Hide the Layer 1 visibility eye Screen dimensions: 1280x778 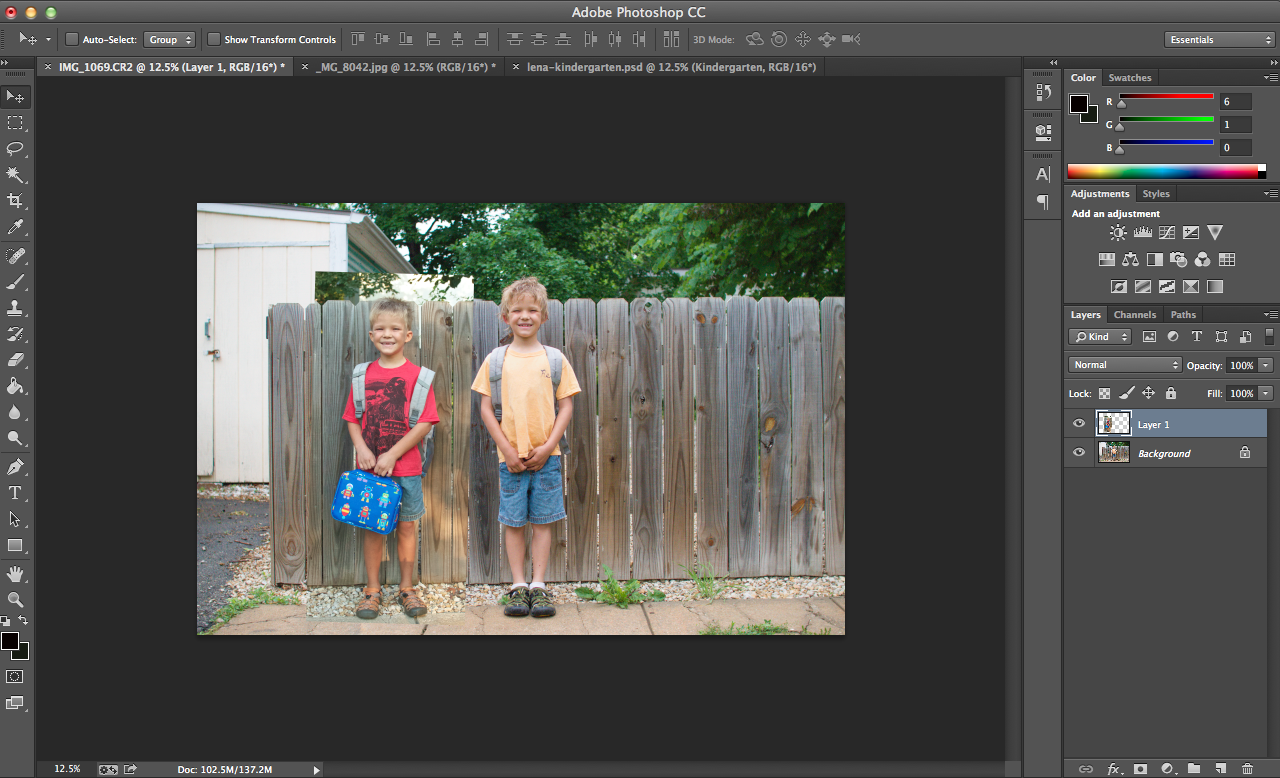1079,424
